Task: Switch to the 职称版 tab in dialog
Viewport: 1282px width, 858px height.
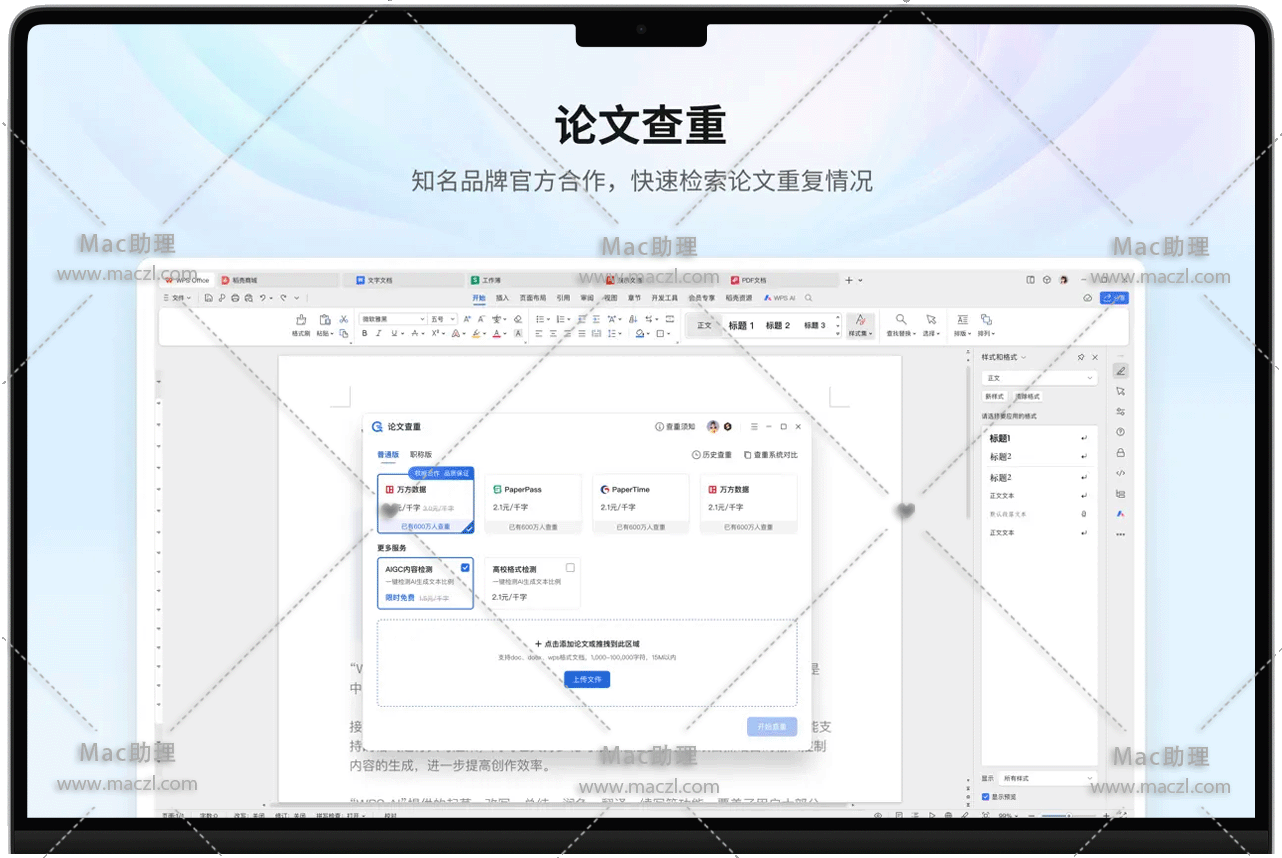Action: [421, 455]
